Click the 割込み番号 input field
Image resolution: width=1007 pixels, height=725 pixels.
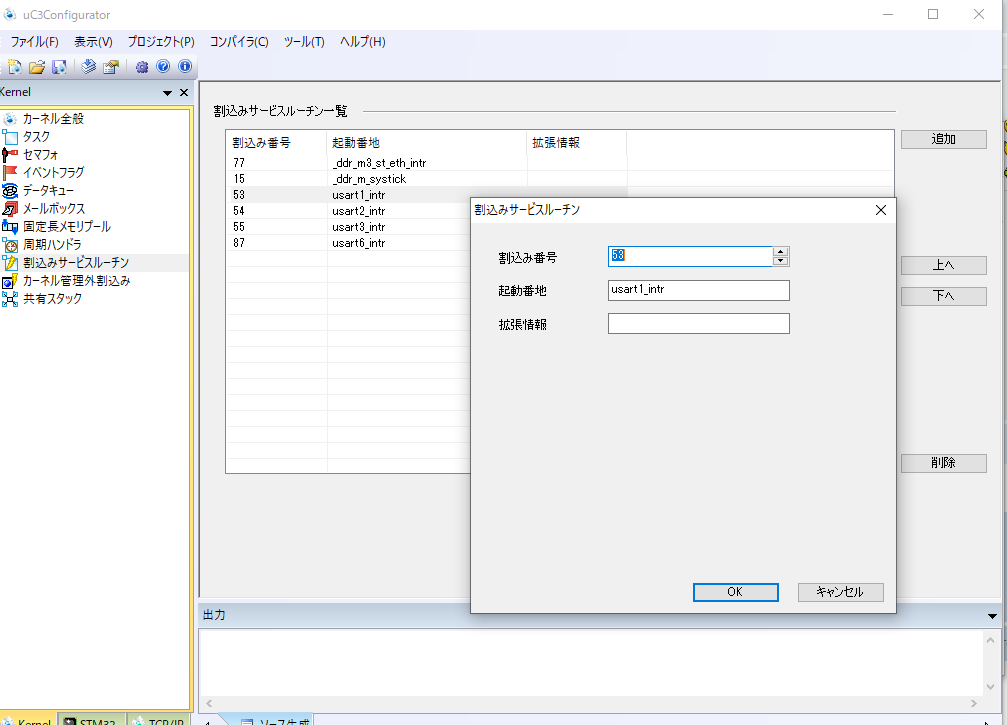pos(690,256)
